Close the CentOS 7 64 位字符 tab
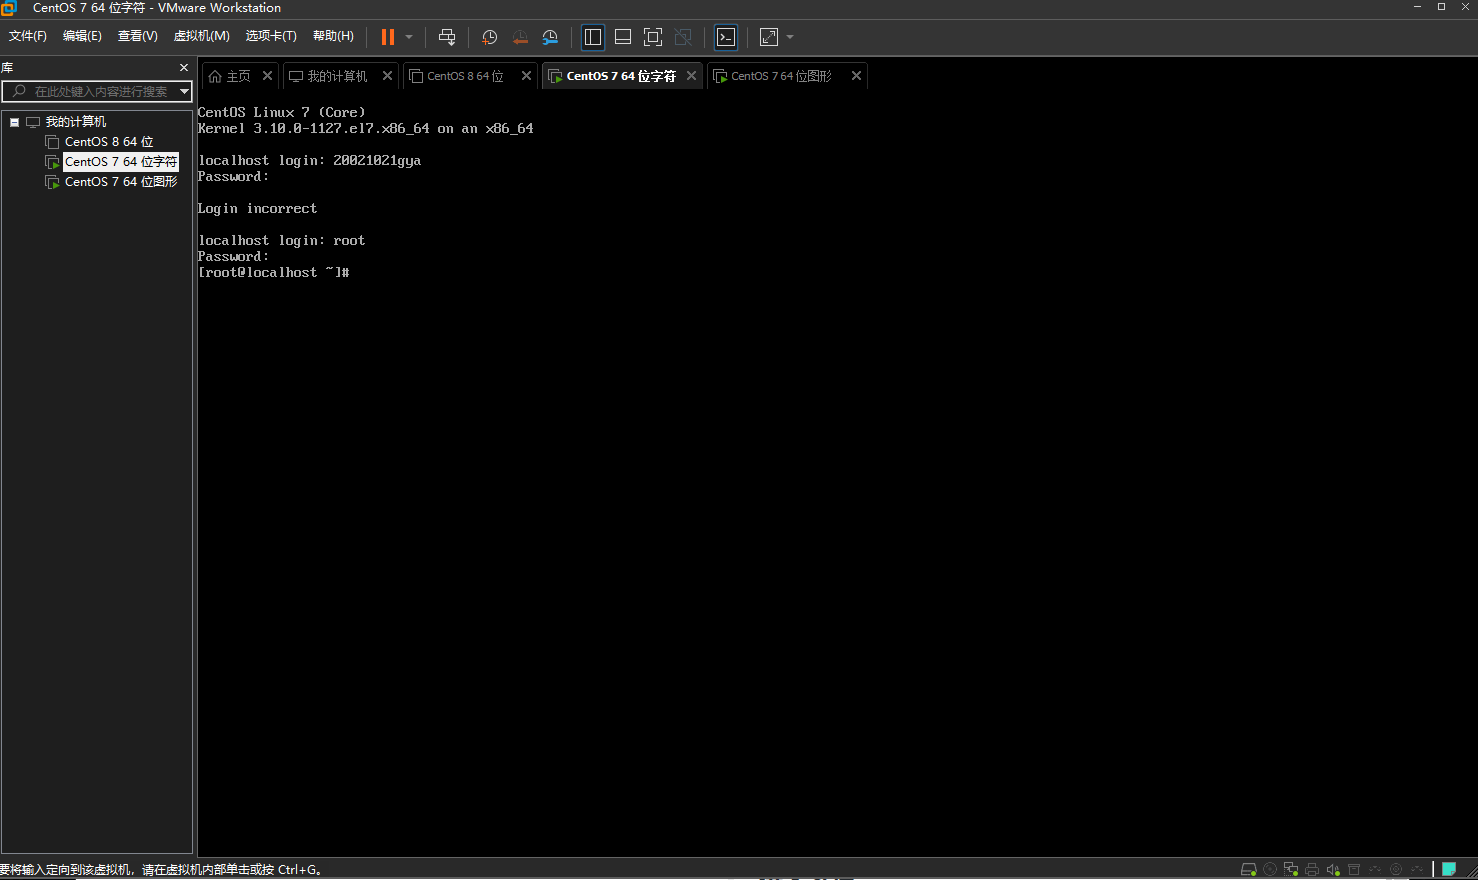The height and width of the screenshot is (880, 1478). (691, 76)
